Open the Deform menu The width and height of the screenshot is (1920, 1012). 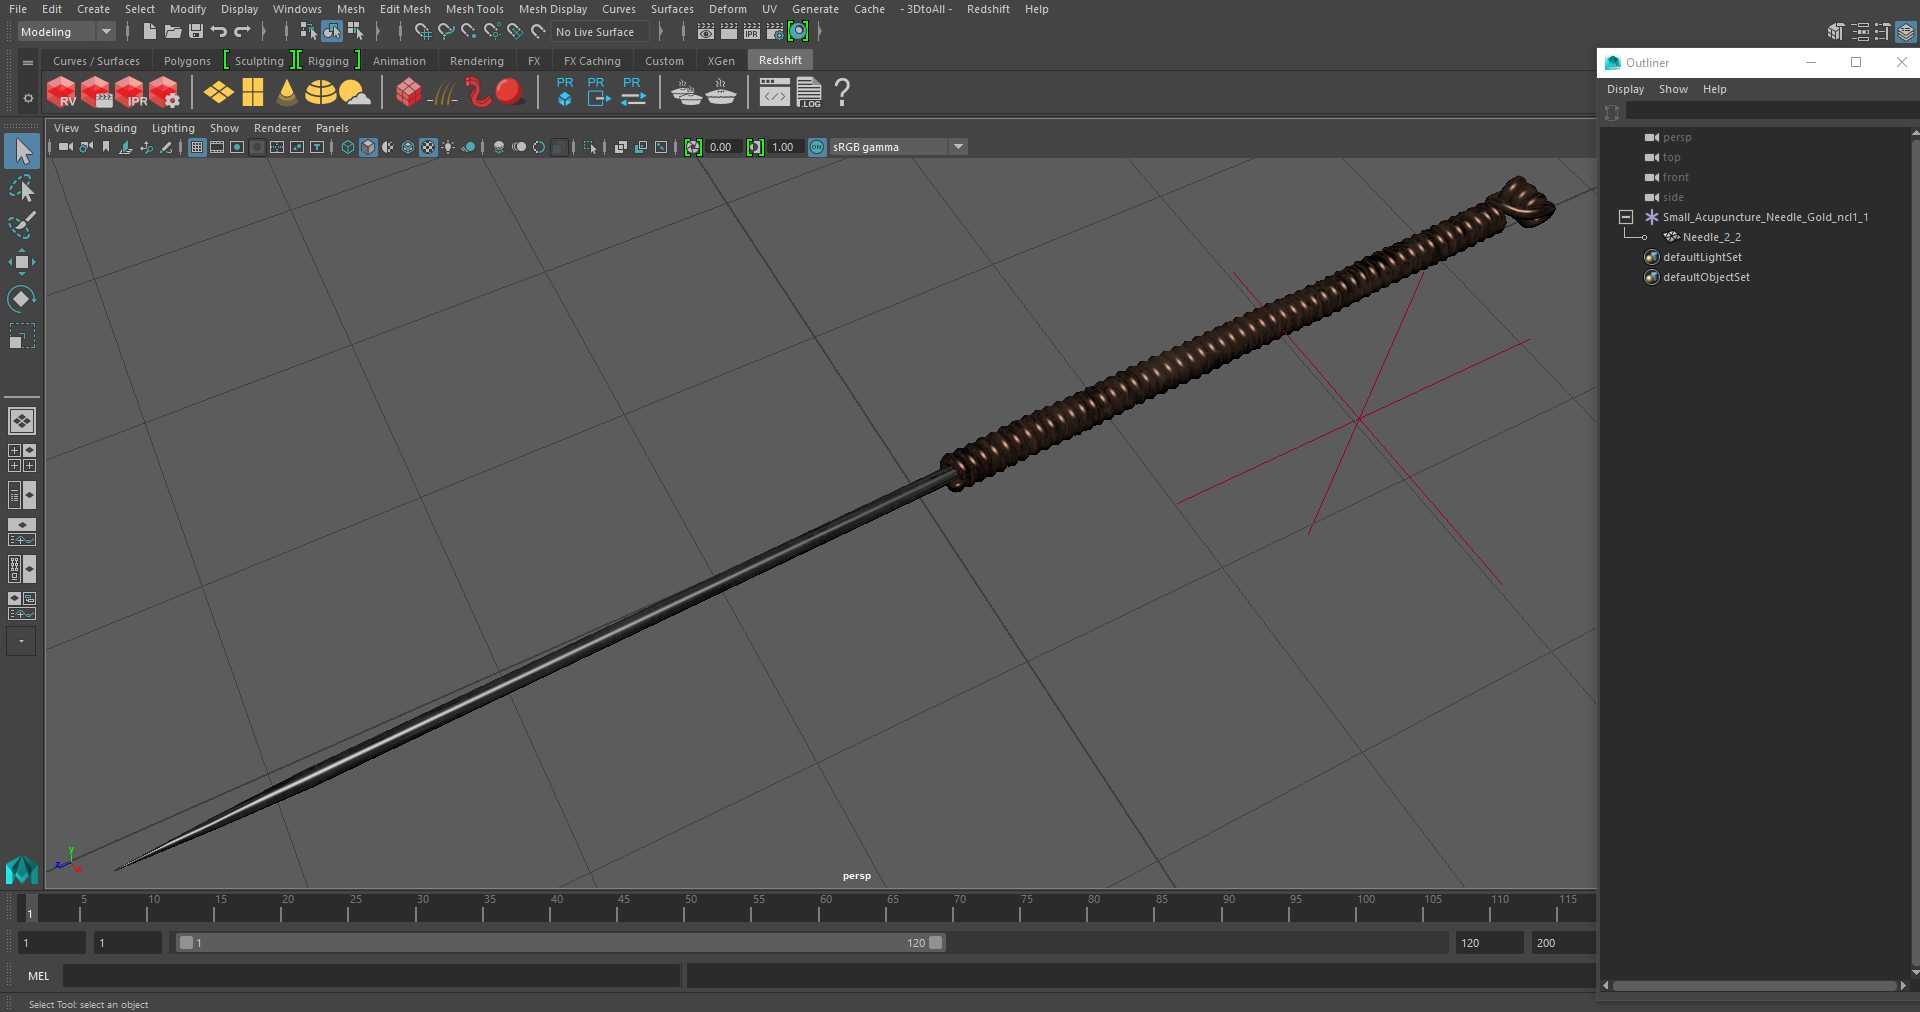[728, 9]
